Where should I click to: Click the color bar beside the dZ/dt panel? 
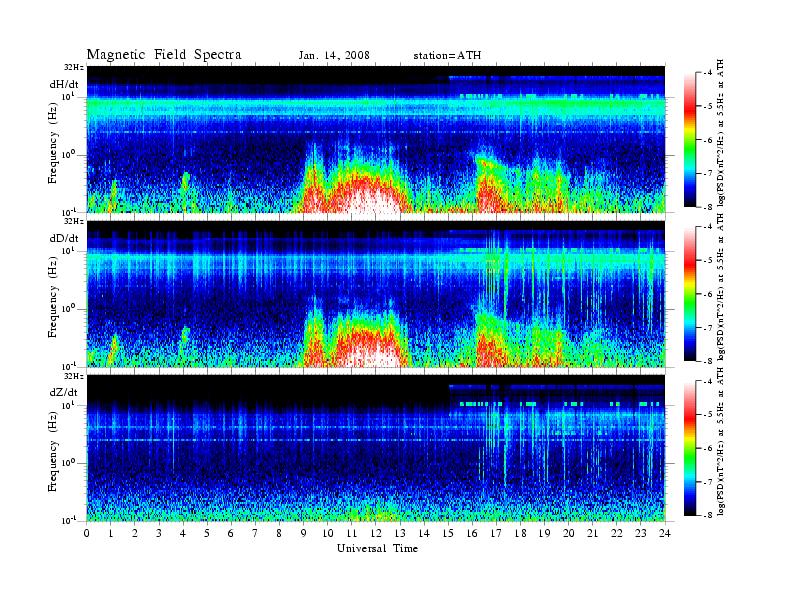pyautogui.click(x=690, y=448)
